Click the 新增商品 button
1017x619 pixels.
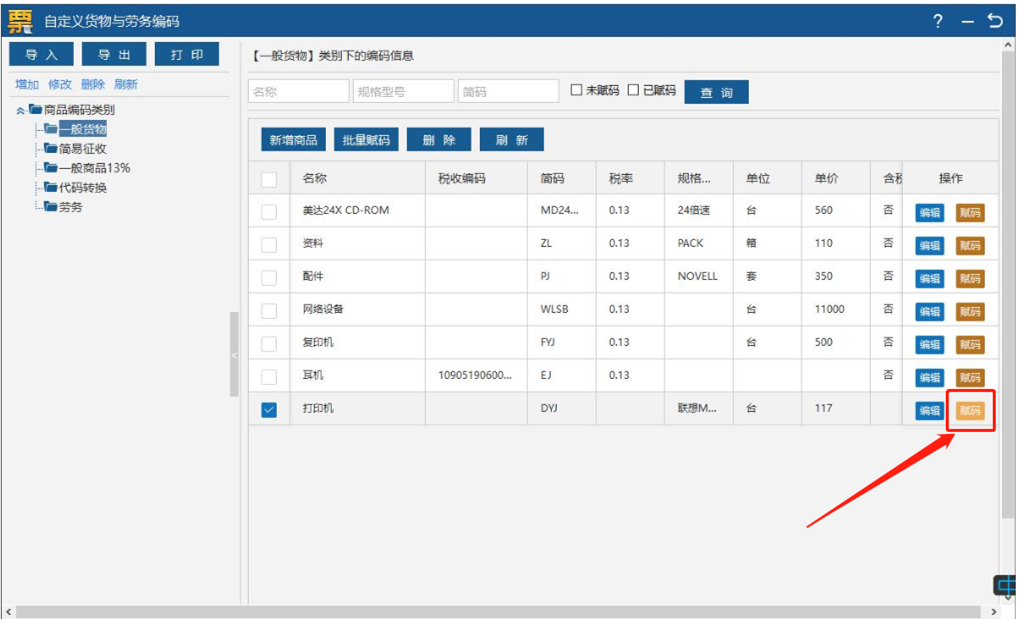pyautogui.click(x=293, y=140)
